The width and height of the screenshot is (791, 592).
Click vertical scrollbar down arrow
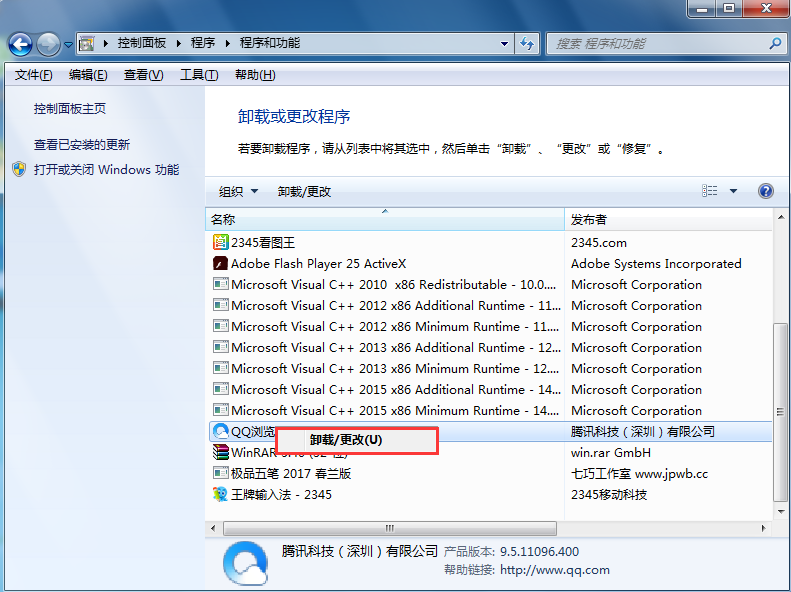[x=781, y=512]
